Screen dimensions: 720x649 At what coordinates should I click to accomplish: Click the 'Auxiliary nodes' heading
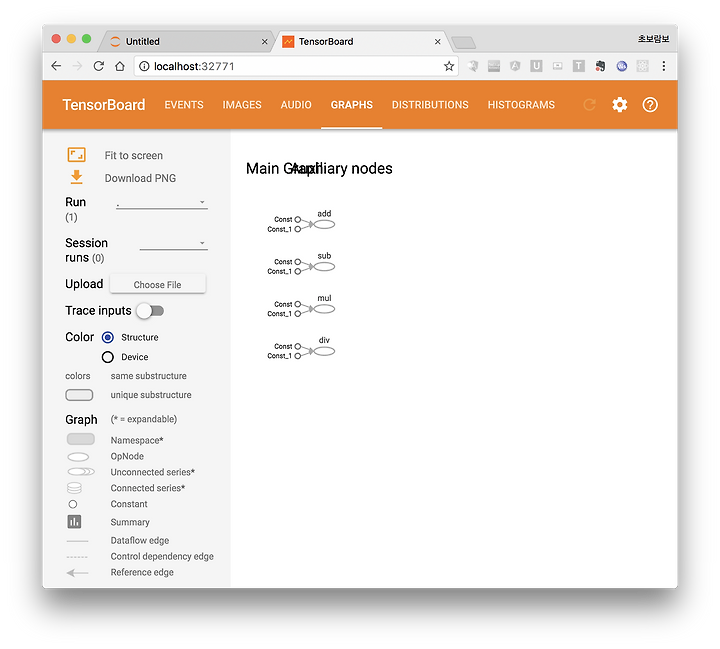342,169
